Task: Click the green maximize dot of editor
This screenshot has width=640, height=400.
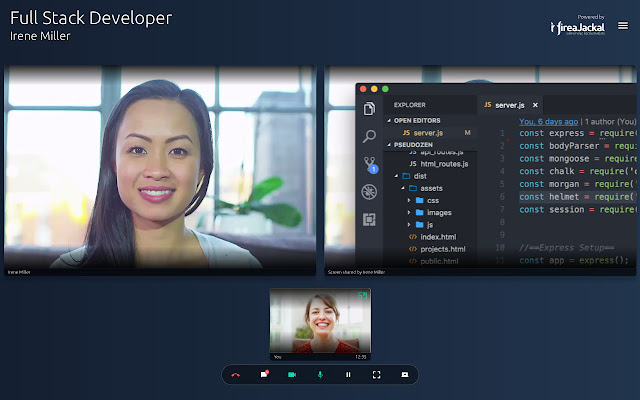Action: [385, 89]
